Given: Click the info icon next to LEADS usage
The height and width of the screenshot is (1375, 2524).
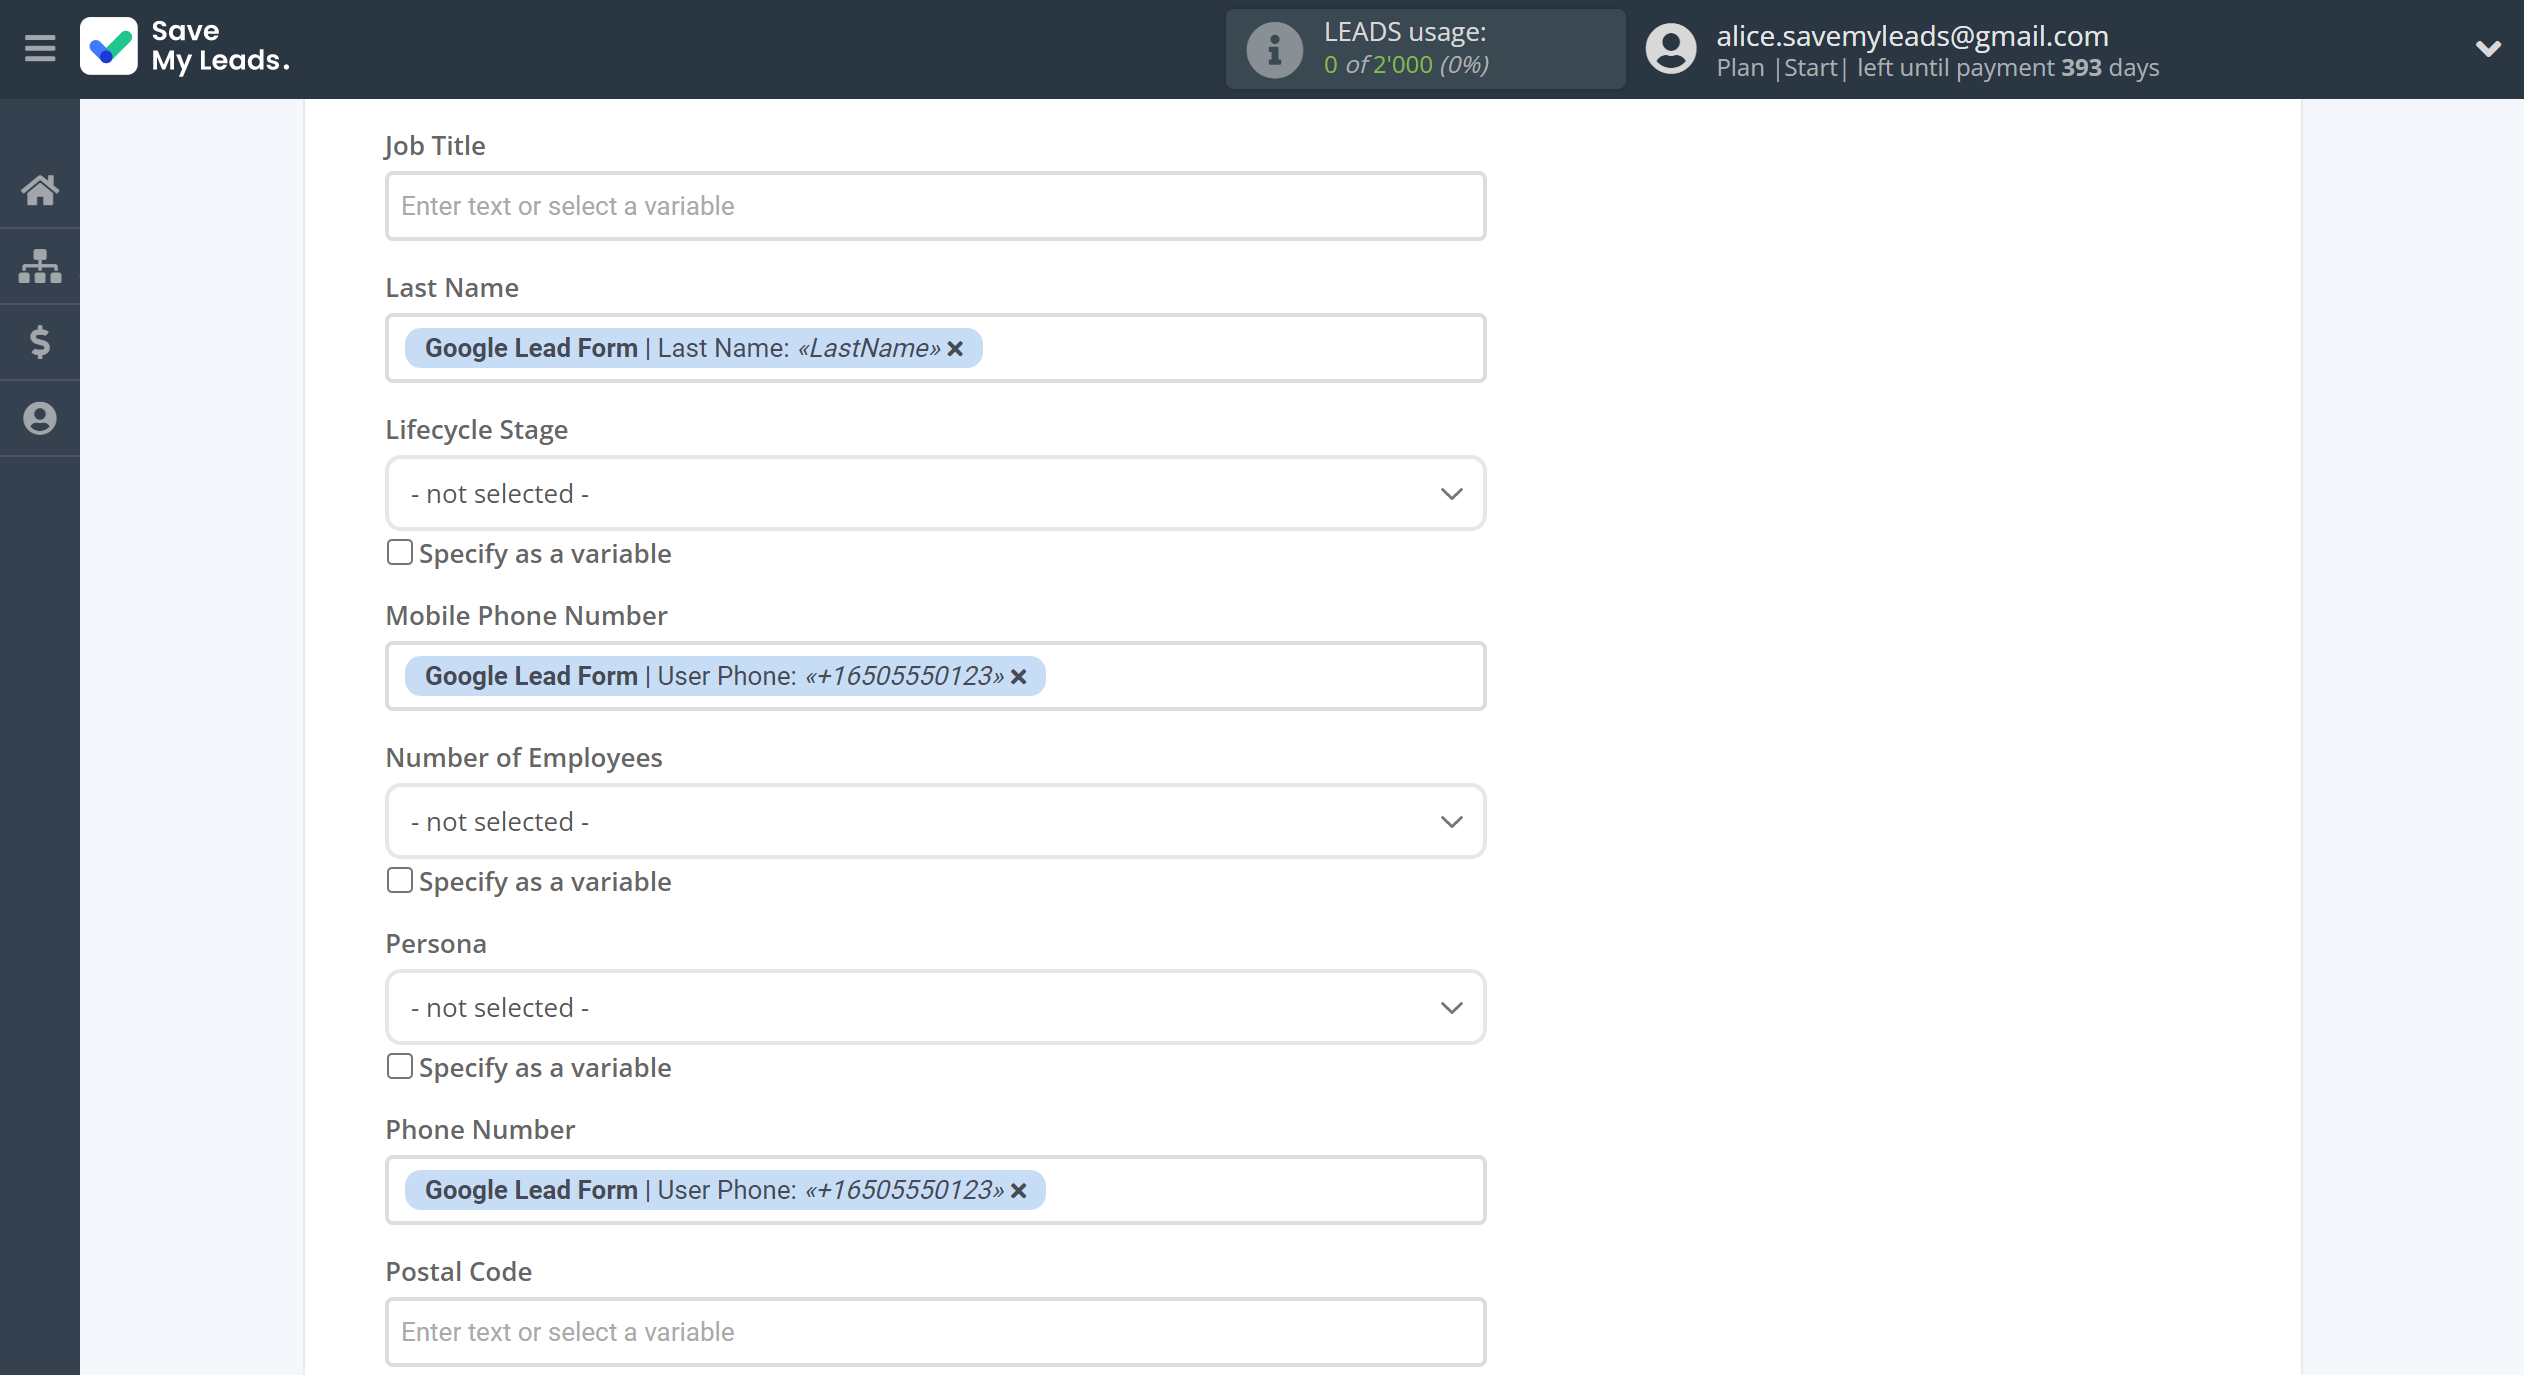Looking at the screenshot, I should pyautogui.click(x=1270, y=47).
